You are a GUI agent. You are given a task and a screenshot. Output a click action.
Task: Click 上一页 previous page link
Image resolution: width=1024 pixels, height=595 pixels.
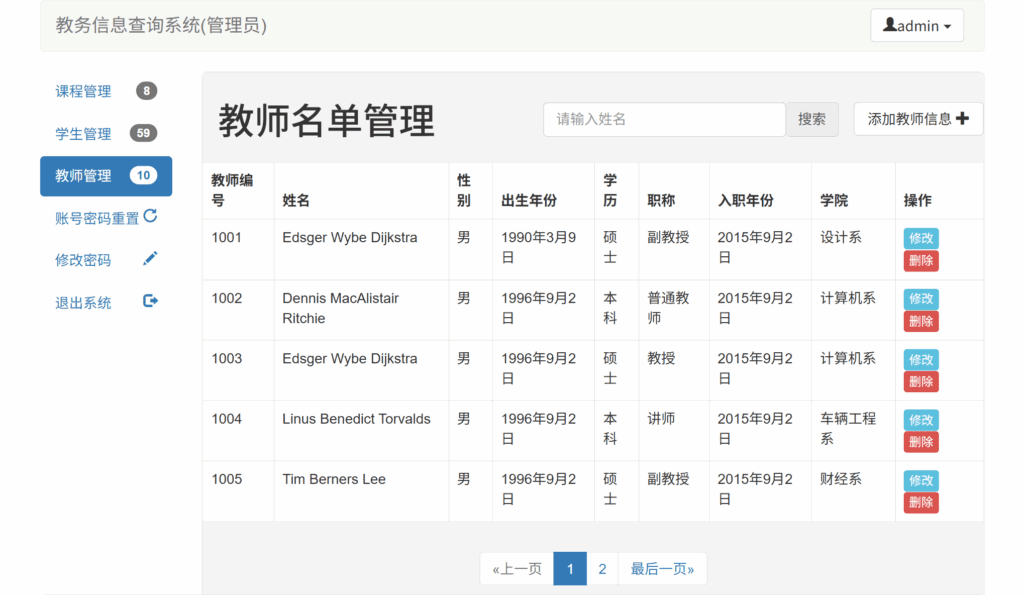click(517, 569)
